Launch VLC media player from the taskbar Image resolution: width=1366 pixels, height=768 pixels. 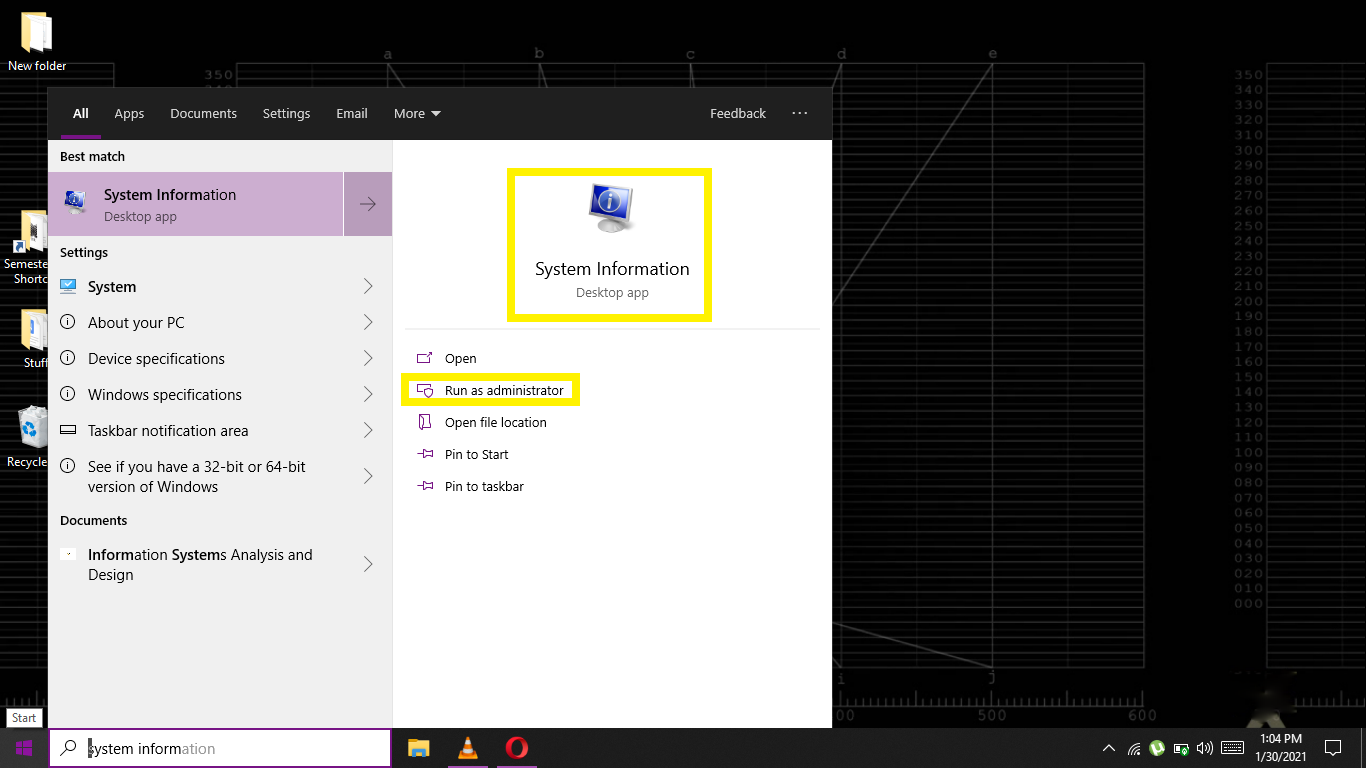[467, 748]
